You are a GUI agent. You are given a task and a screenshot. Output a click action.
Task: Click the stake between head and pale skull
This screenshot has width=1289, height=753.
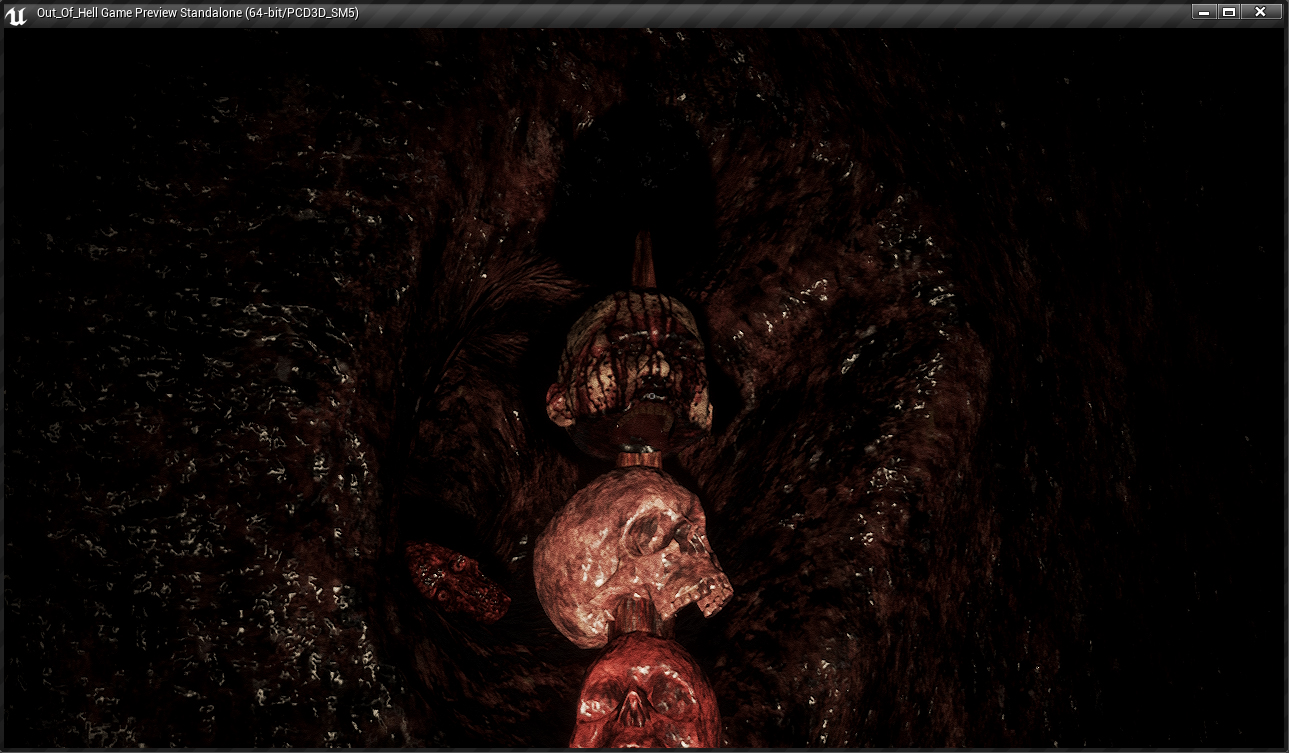point(640,458)
